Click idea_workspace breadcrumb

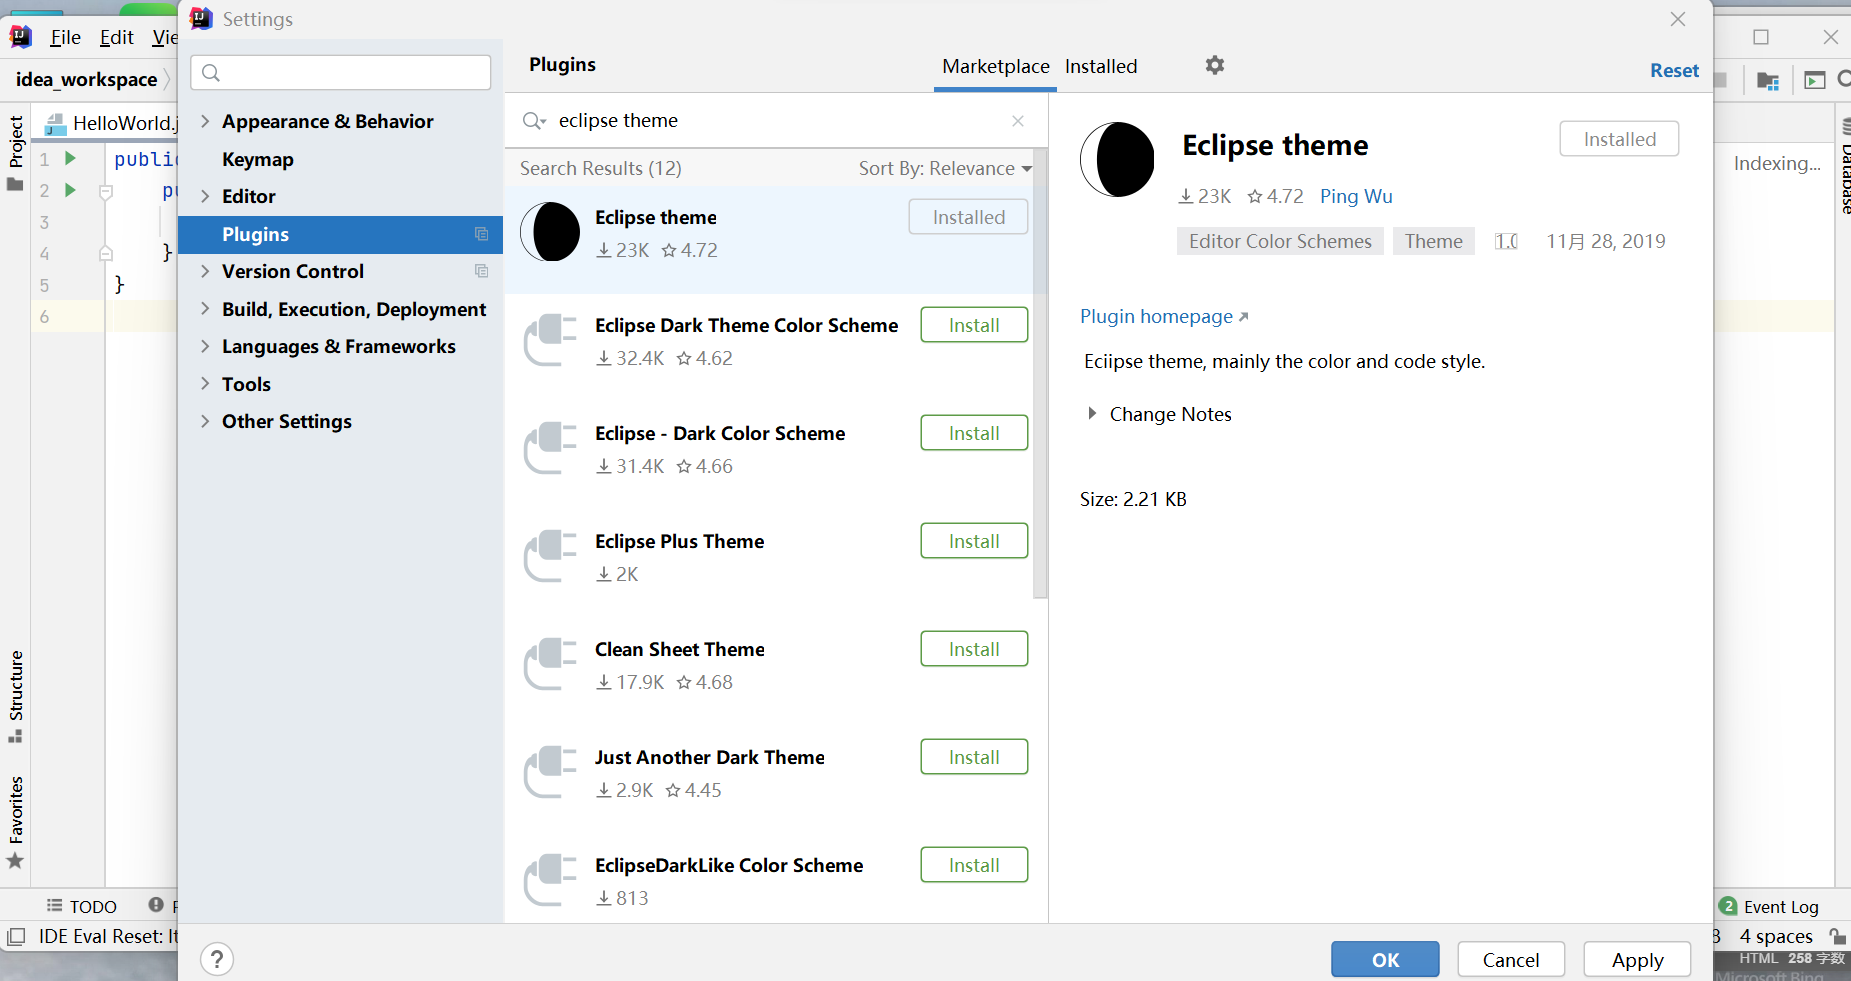coord(86,79)
